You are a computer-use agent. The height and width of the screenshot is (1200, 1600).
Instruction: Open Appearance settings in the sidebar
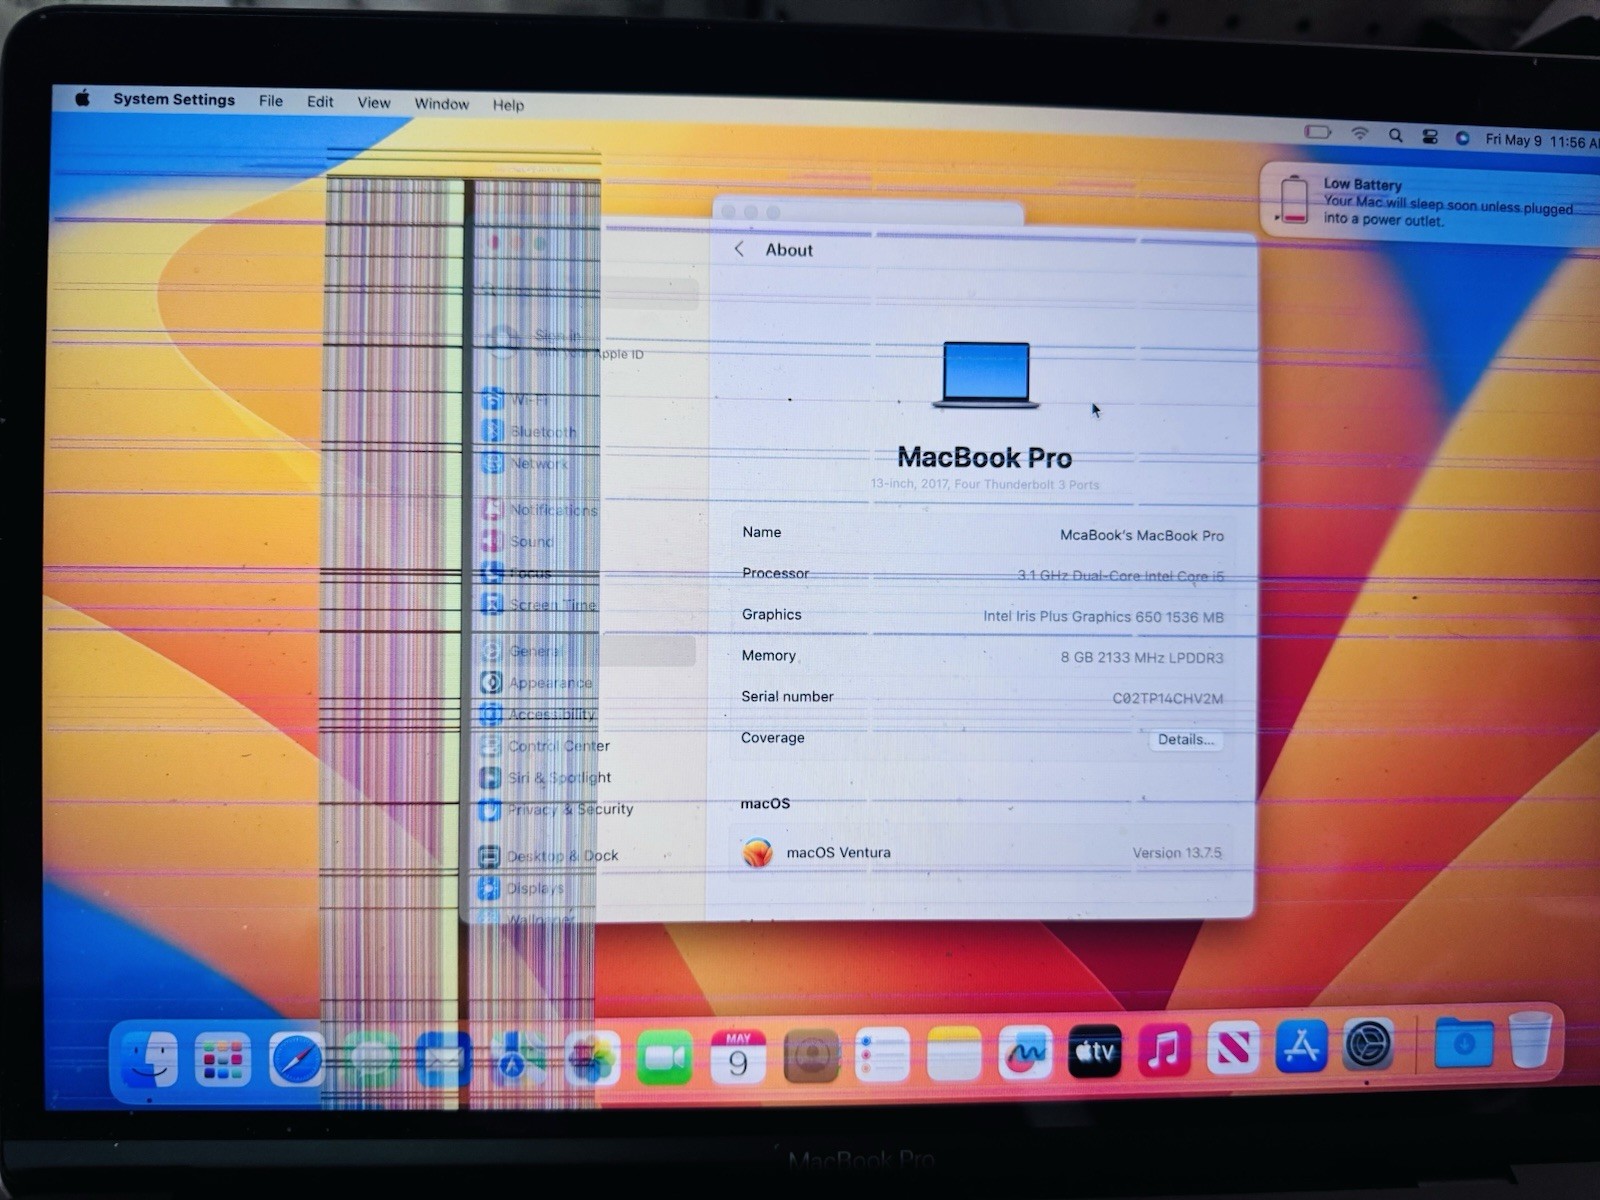(537, 683)
